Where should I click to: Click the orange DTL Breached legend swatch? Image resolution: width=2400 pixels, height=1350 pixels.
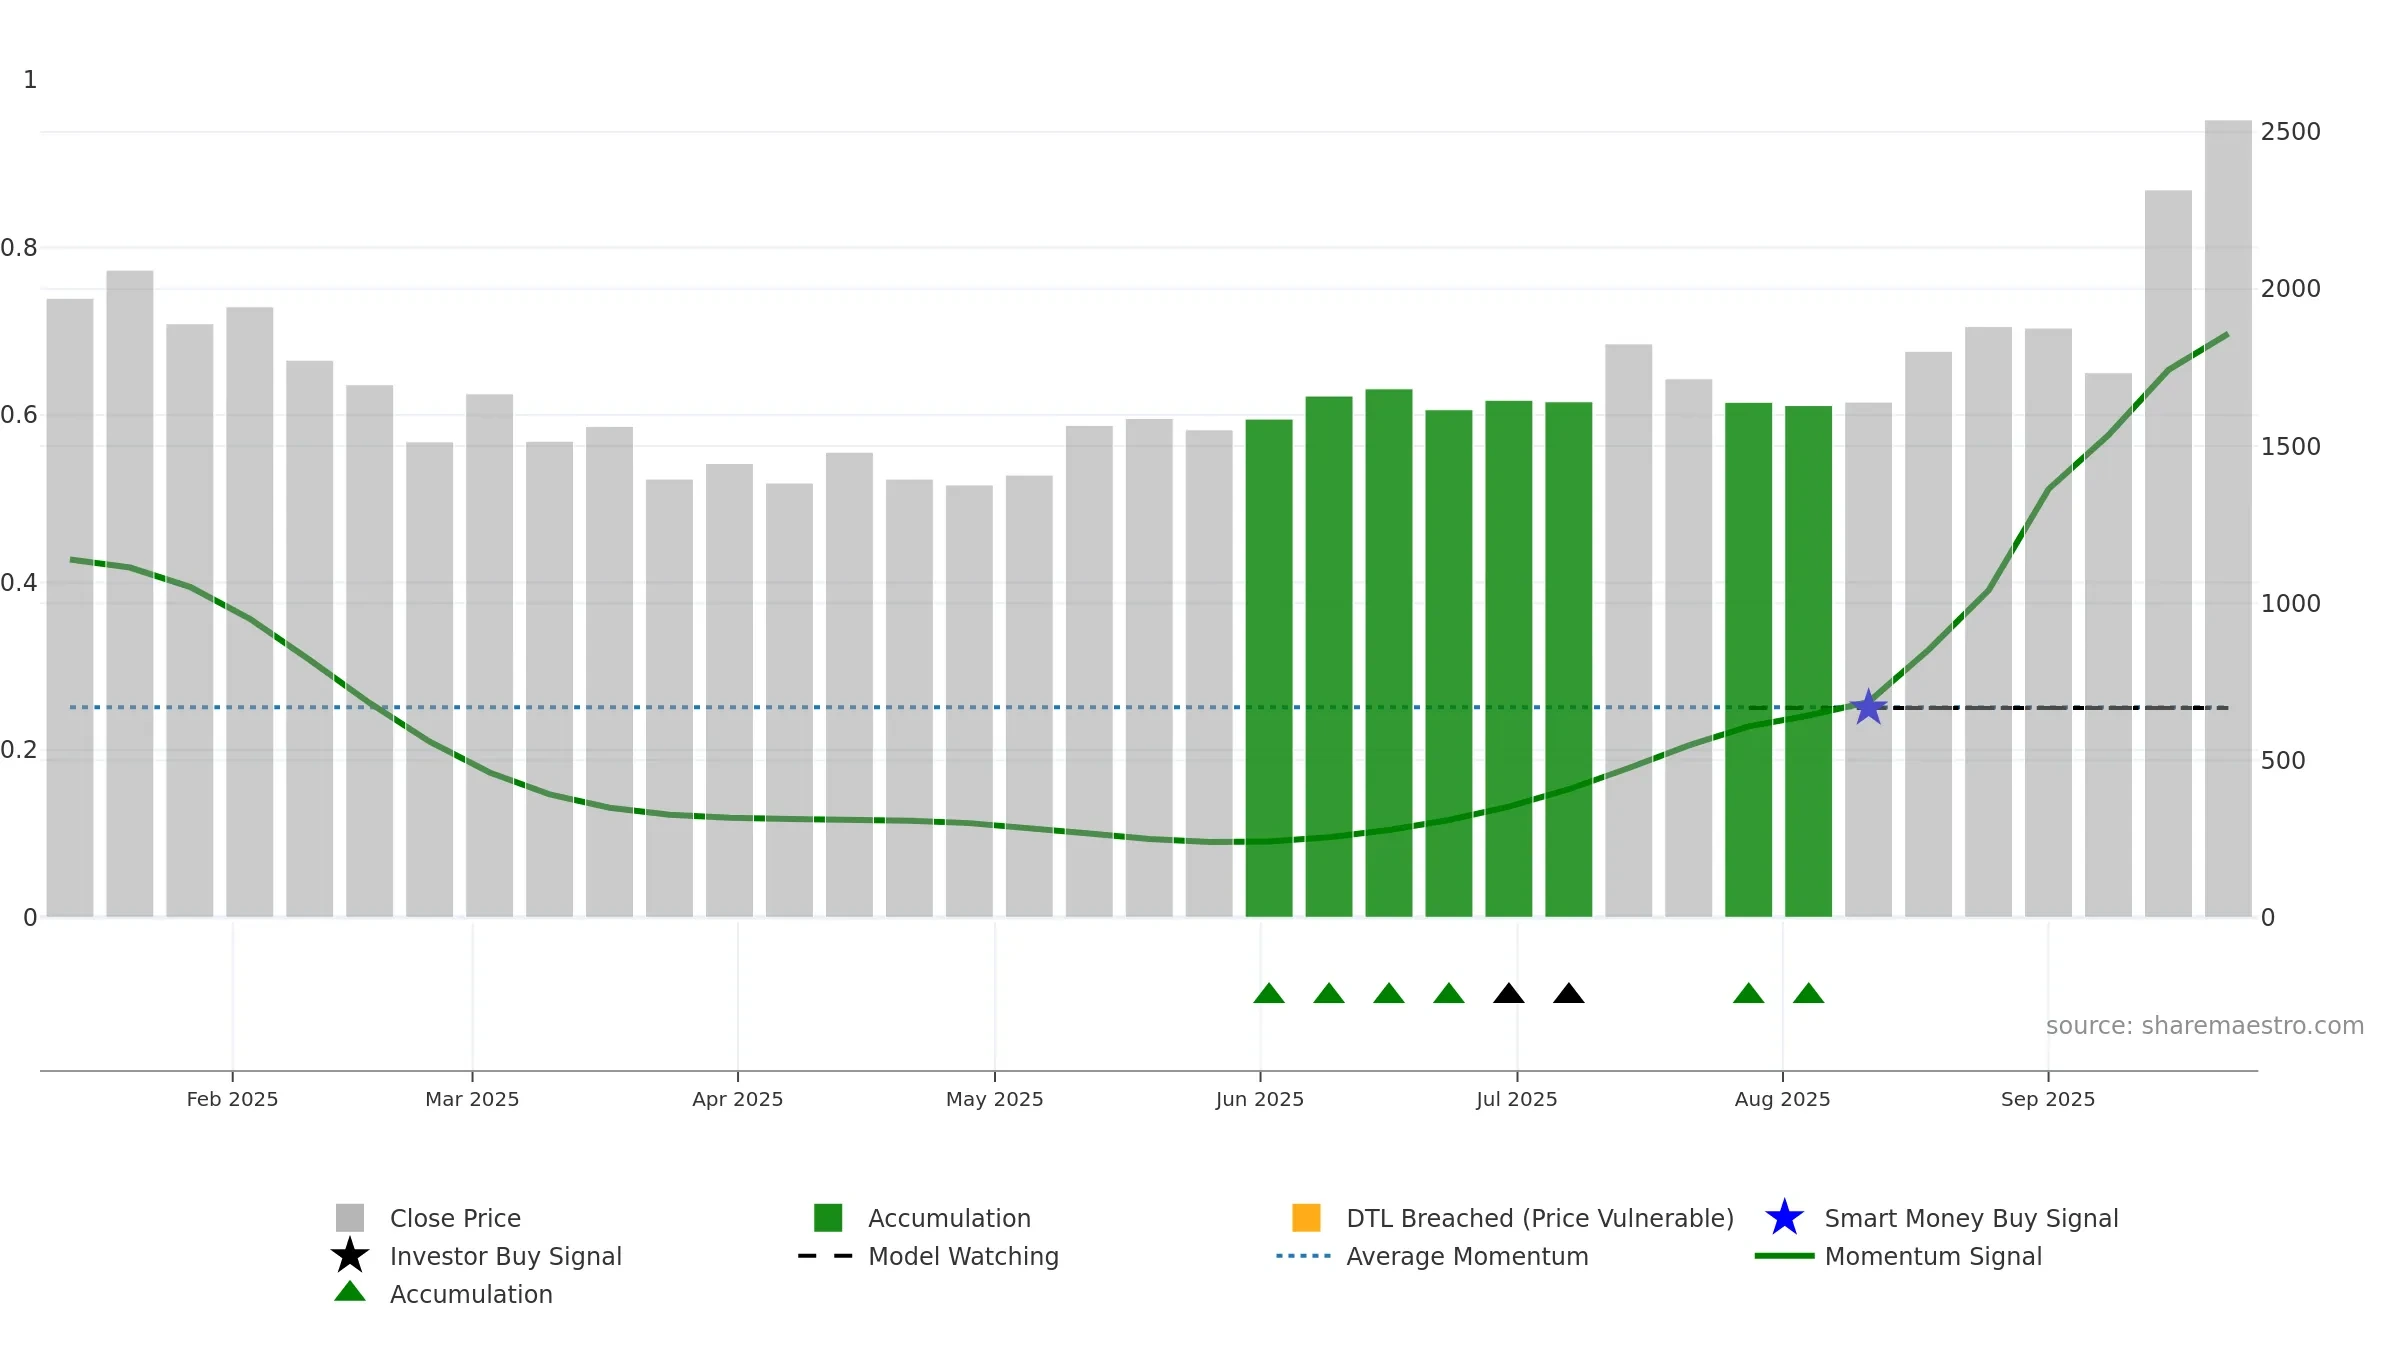coord(1306,1218)
